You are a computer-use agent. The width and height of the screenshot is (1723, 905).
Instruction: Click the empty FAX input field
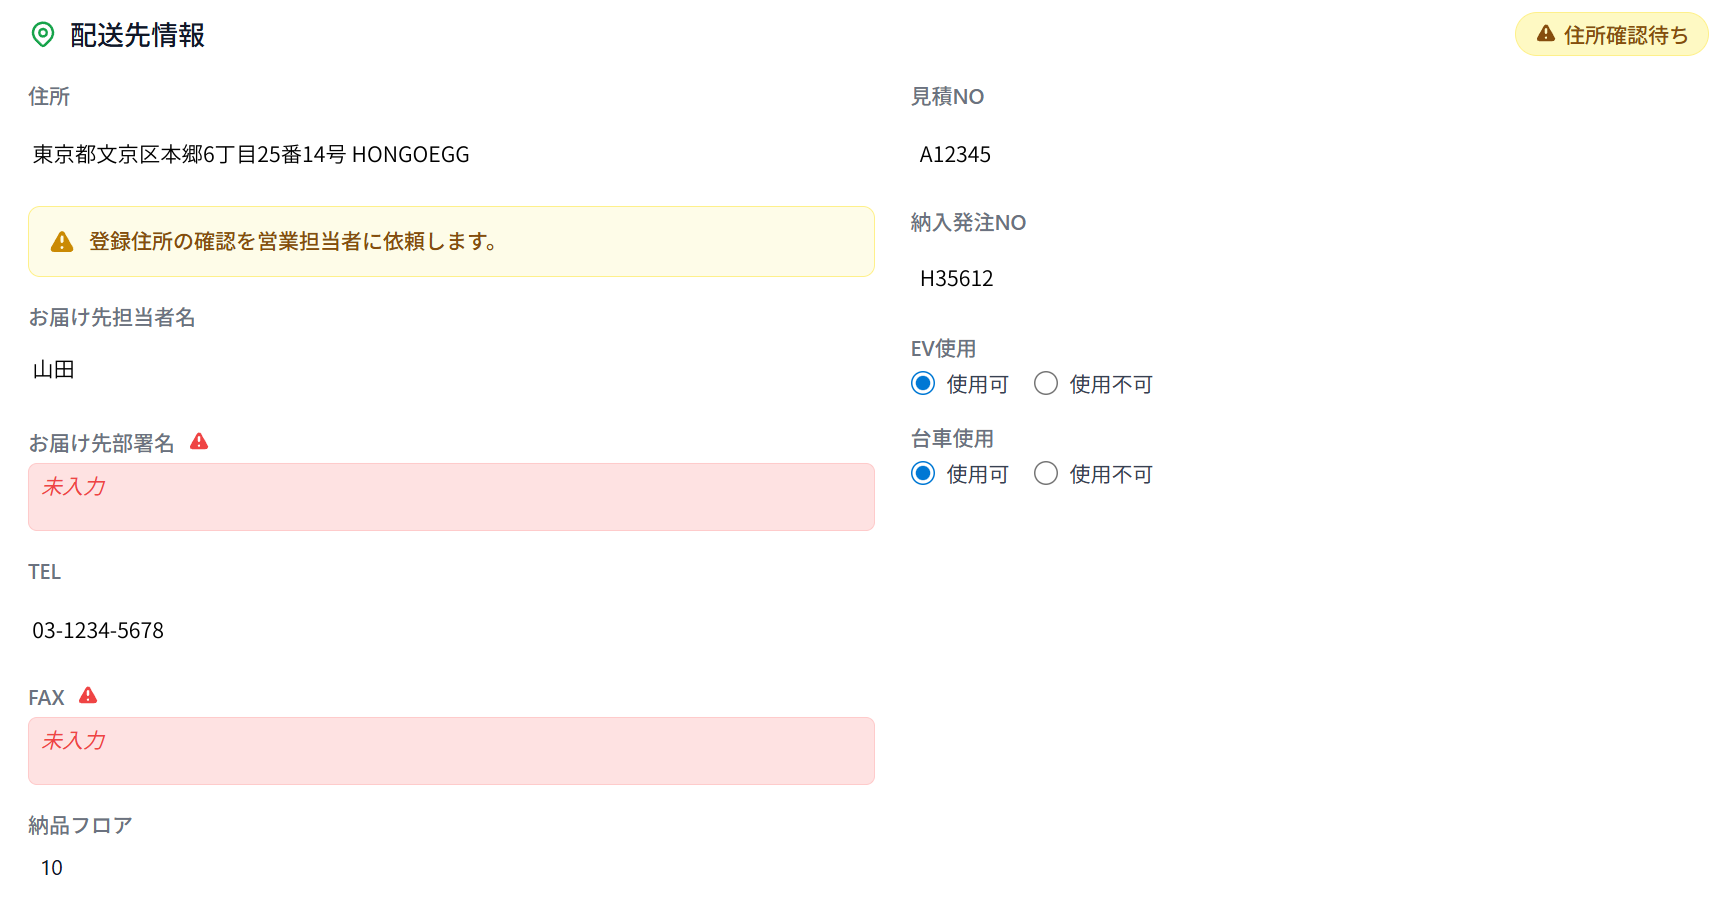tap(451, 751)
